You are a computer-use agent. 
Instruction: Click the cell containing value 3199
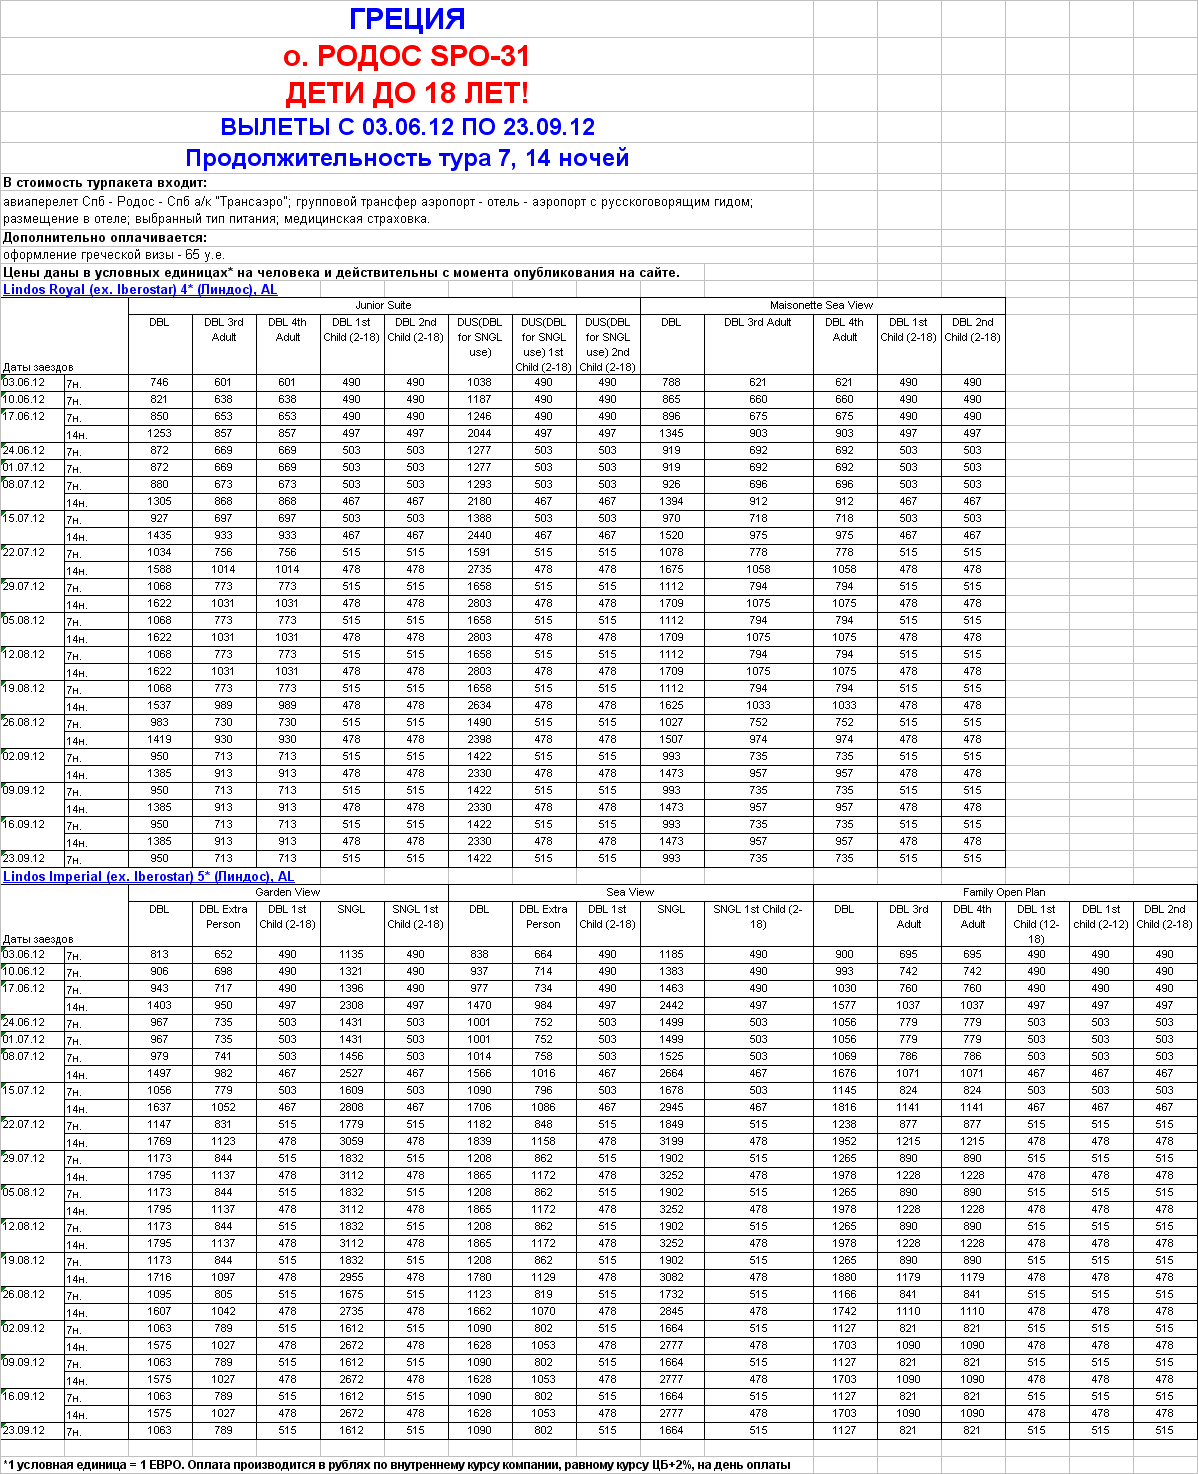[x=671, y=1141]
